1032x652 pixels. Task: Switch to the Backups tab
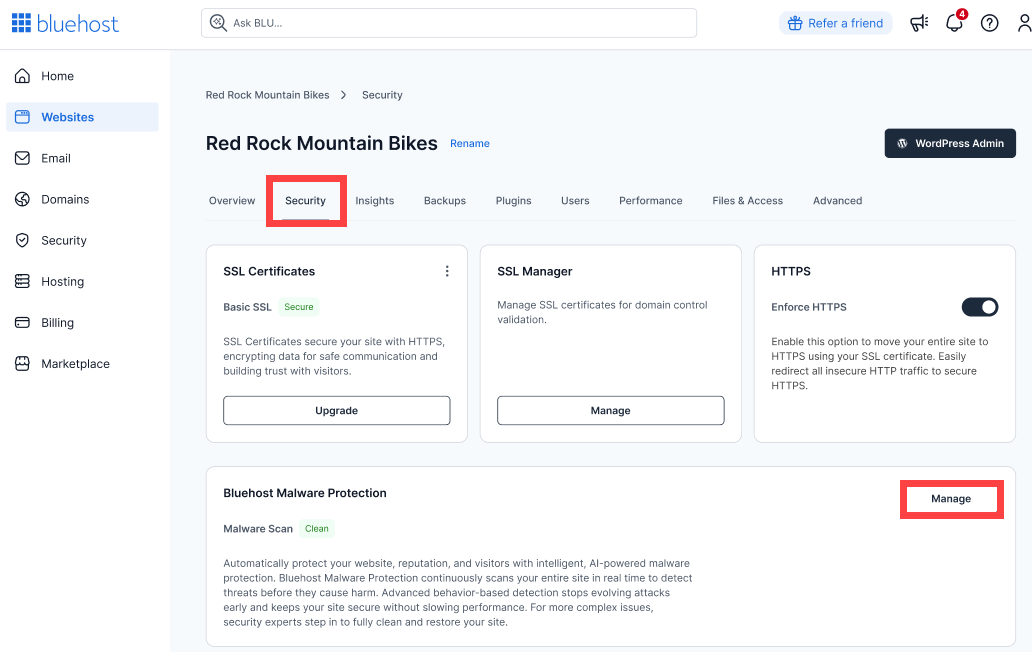click(x=444, y=200)
